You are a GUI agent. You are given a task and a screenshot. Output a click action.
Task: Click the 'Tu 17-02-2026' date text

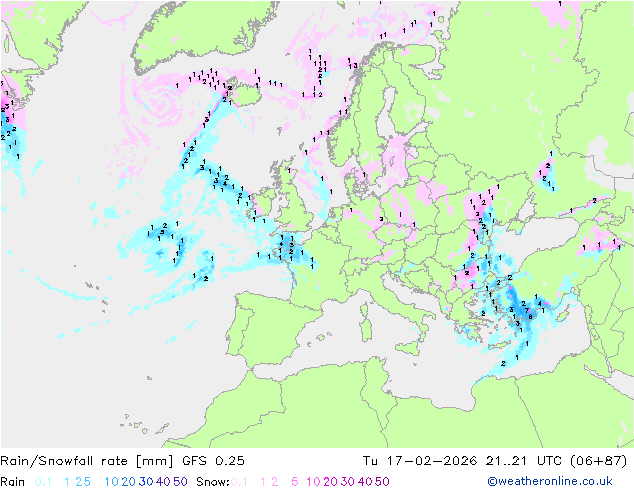(x=419, y=461)
